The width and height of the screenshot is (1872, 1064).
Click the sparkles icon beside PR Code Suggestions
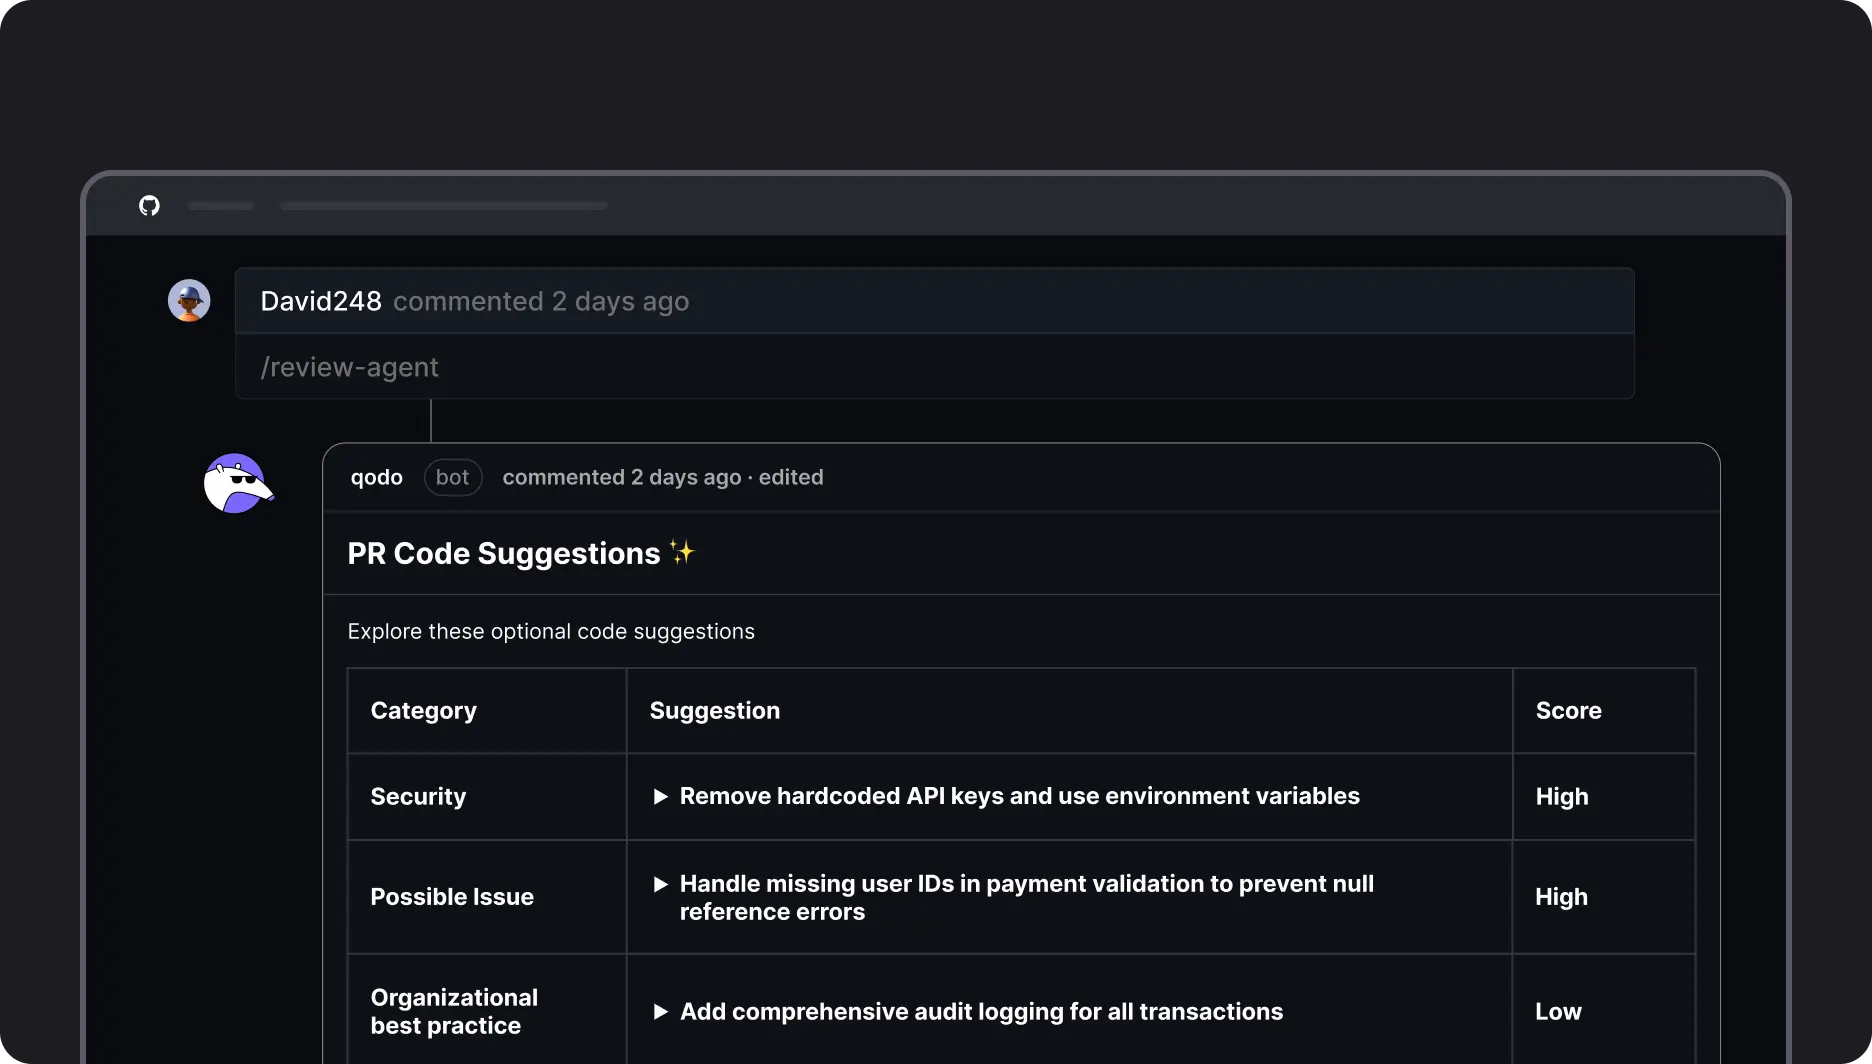[x=682, y=552]
